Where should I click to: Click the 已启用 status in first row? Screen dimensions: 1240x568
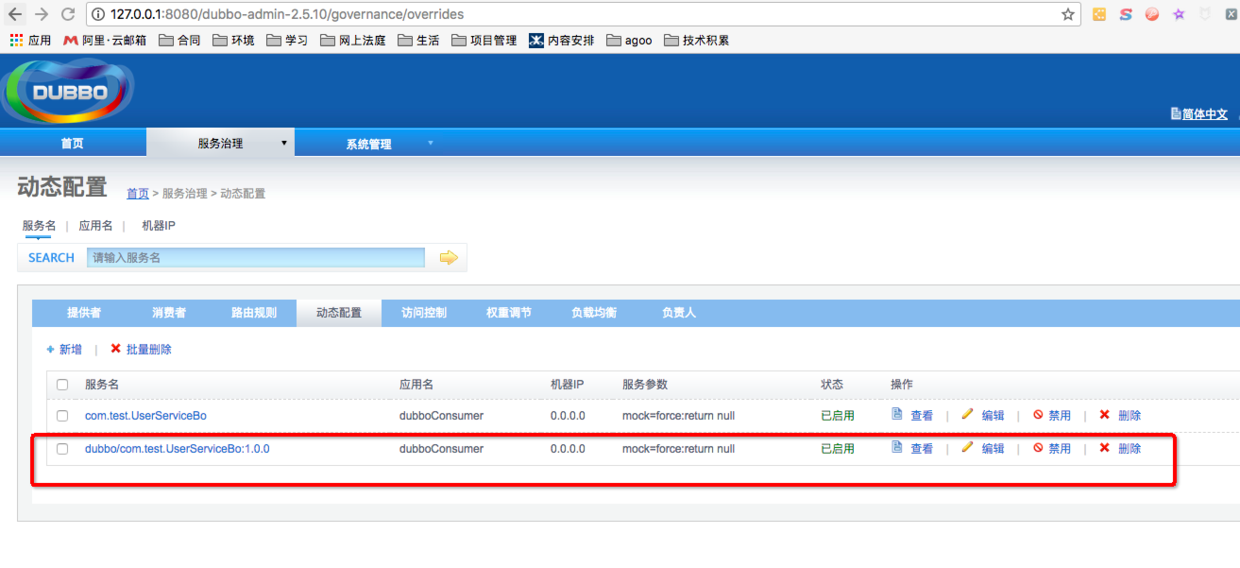[838, 415]
